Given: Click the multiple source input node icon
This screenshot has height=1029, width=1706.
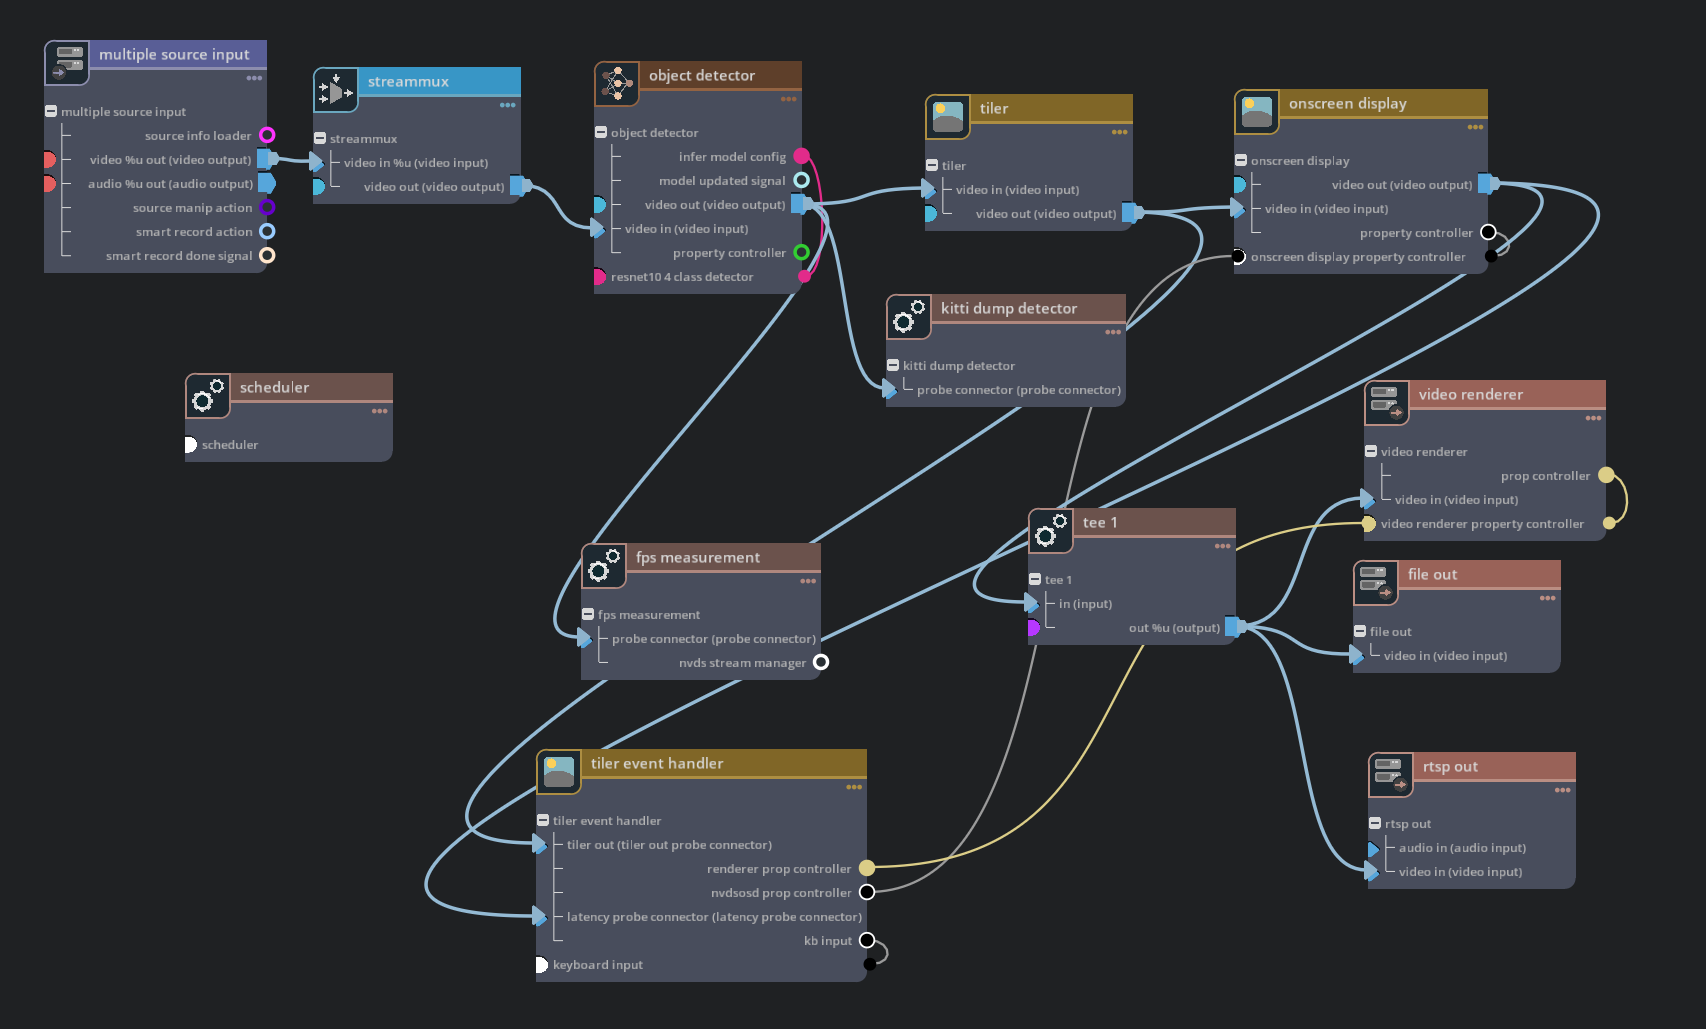Looking at the screenshot, I should [x=67, y=63].
